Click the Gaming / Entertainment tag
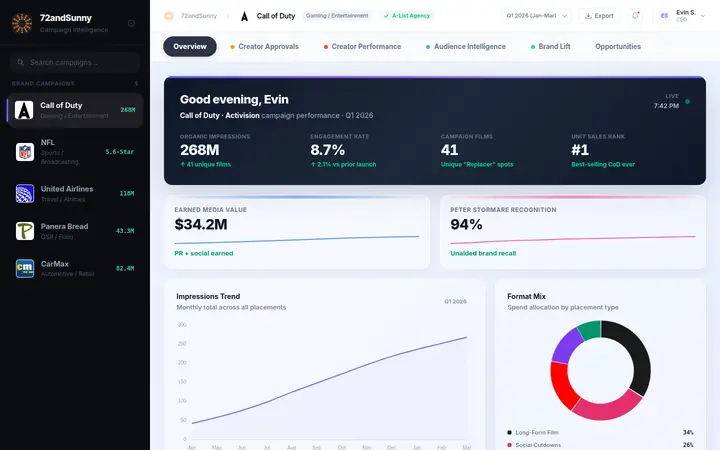The width and height of the screenshot is (720, 450). (337, 16)
